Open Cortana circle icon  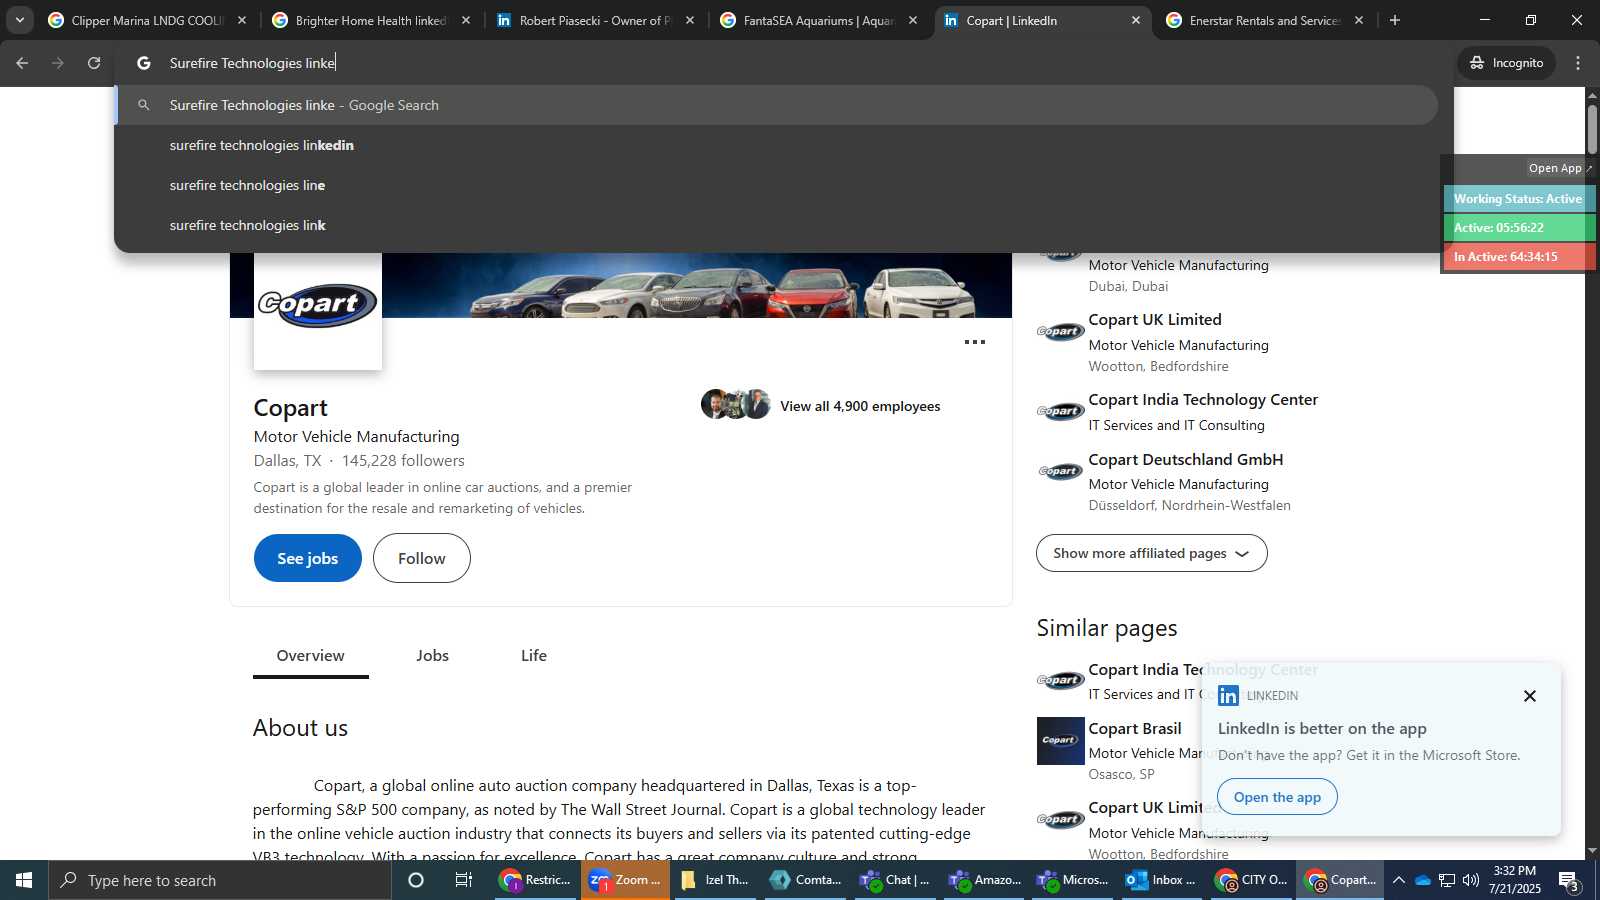tap(416, 880)
